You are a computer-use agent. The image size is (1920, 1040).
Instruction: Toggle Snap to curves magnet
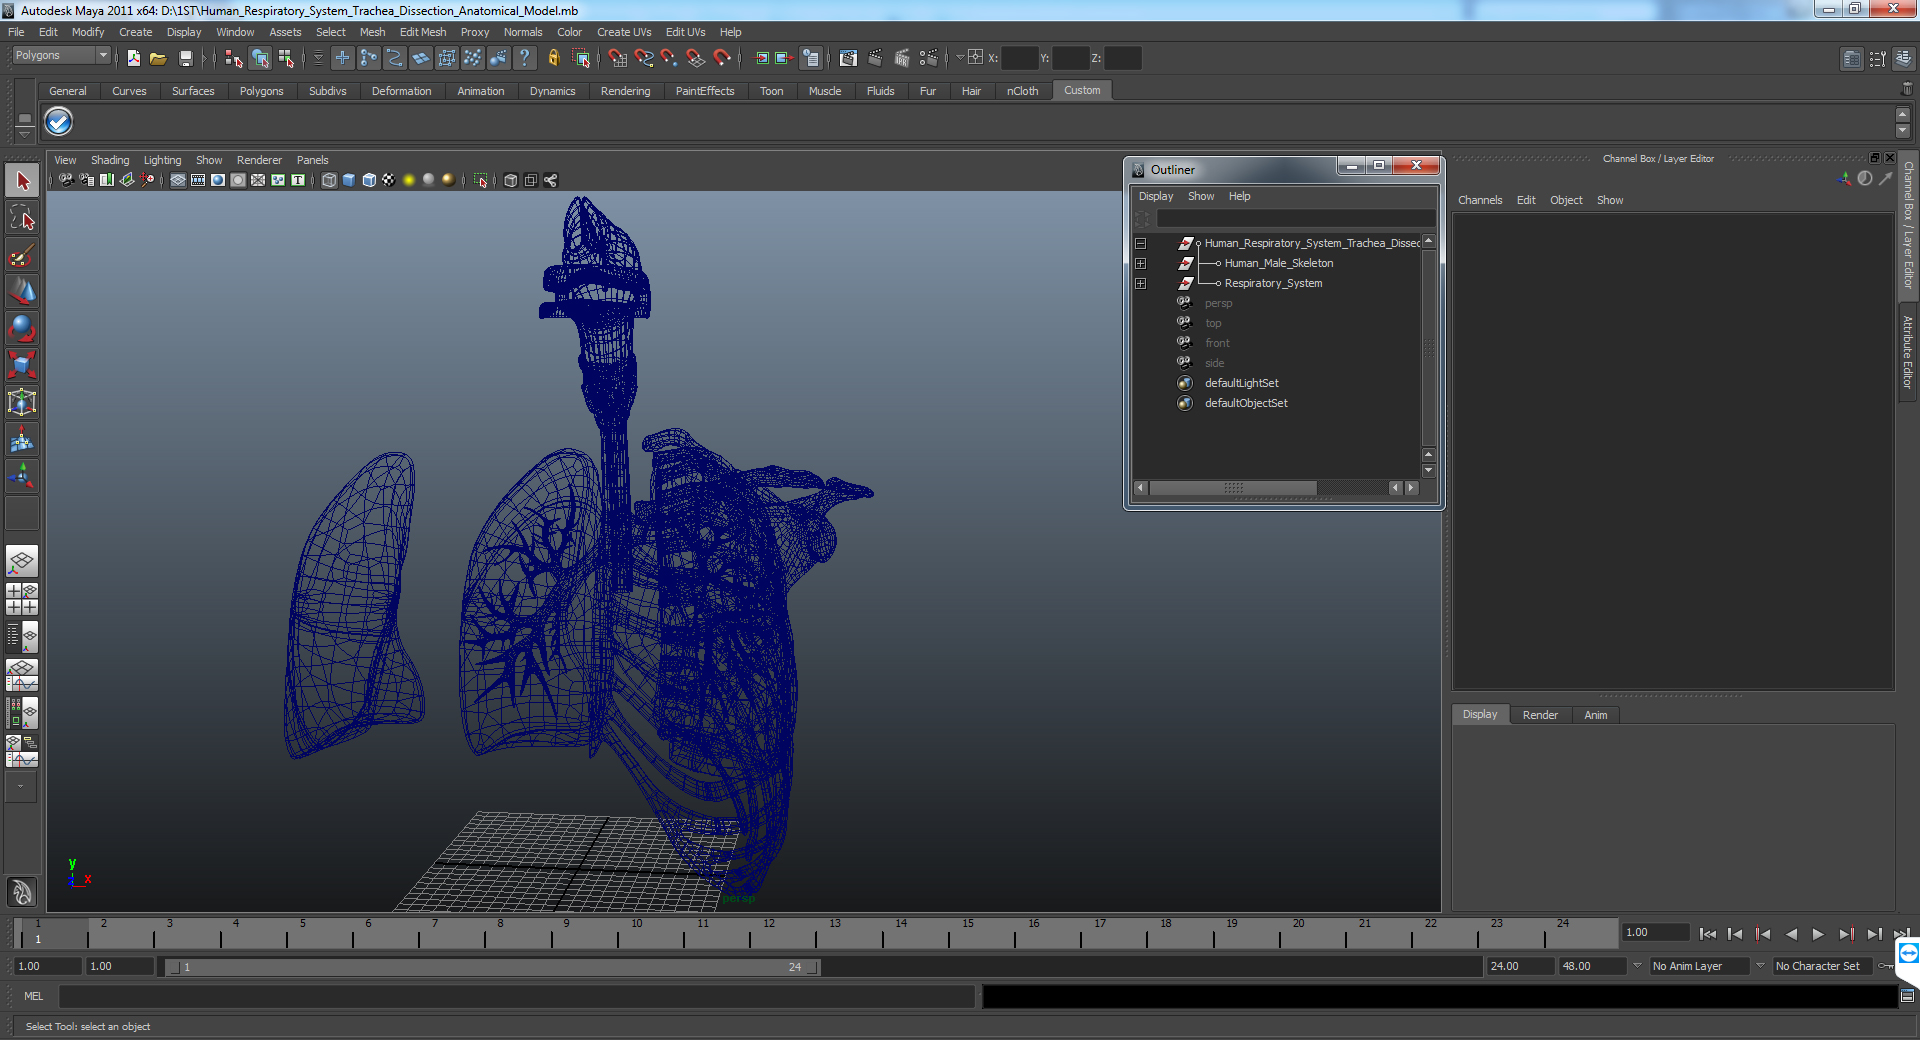point(644,58)
